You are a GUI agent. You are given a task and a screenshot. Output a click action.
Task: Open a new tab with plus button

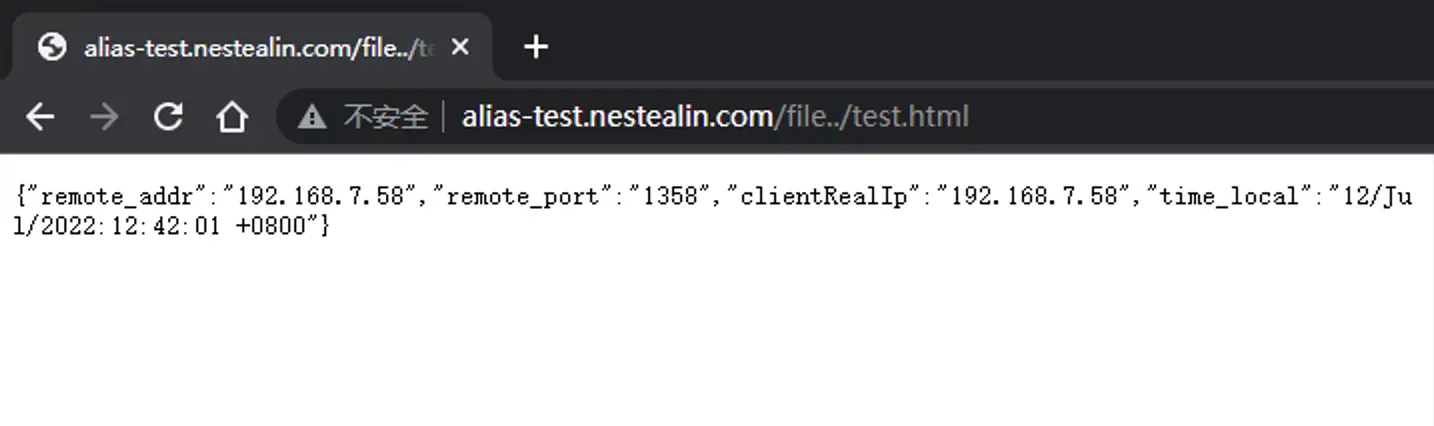536,46
